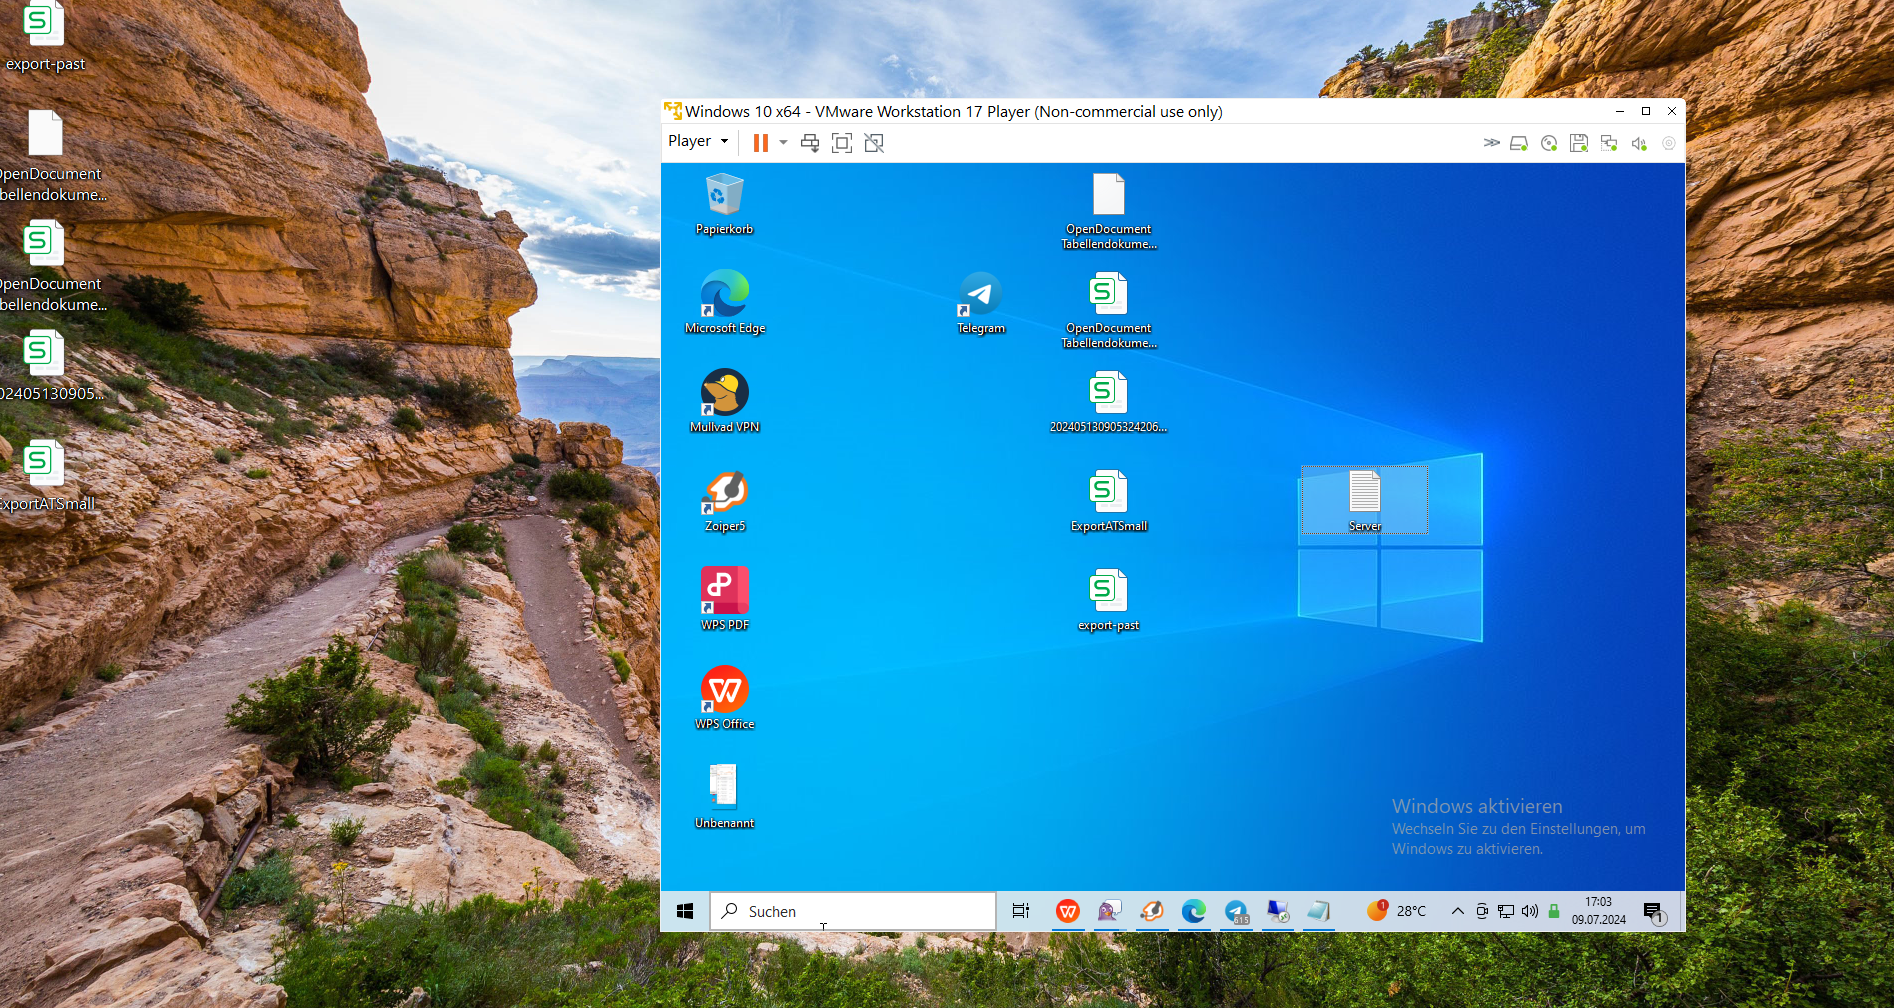Select the Server text file icon

coord(1364,500)
